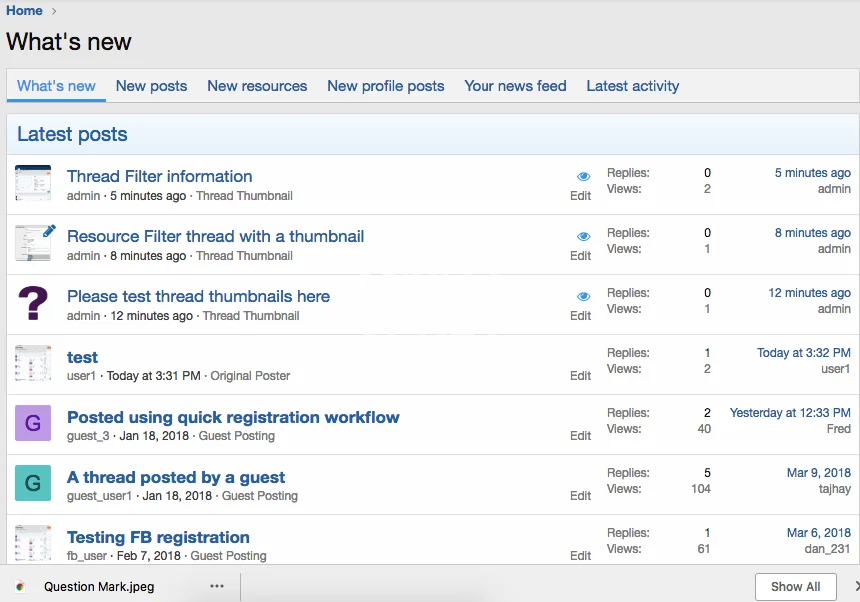Toggle the eye icon for Please test thread thumbnails
Viewport: 860px width, 602px height.
[x=584, y=297]
